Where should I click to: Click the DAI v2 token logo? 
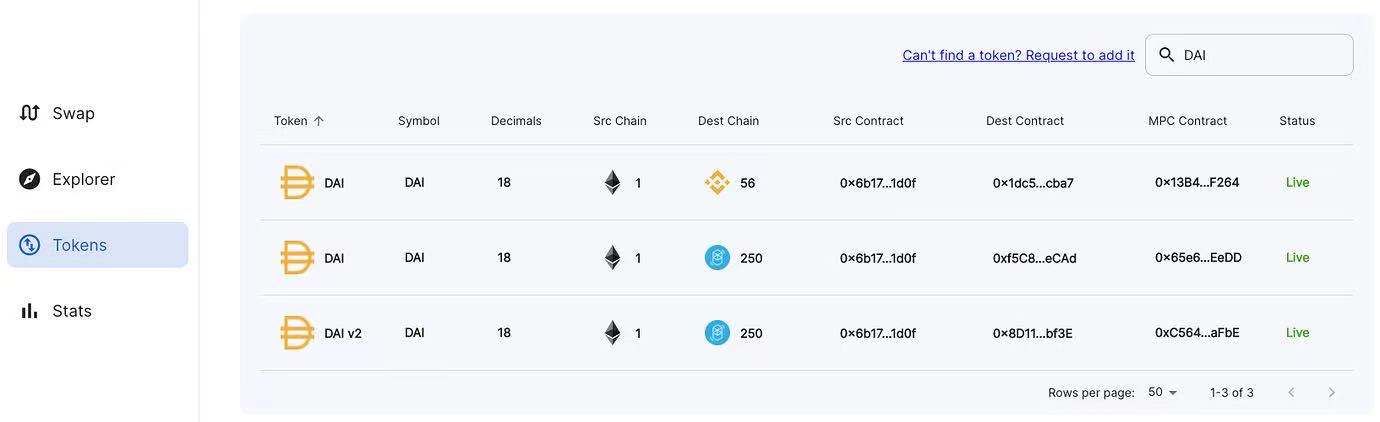[x=297, y=333]
